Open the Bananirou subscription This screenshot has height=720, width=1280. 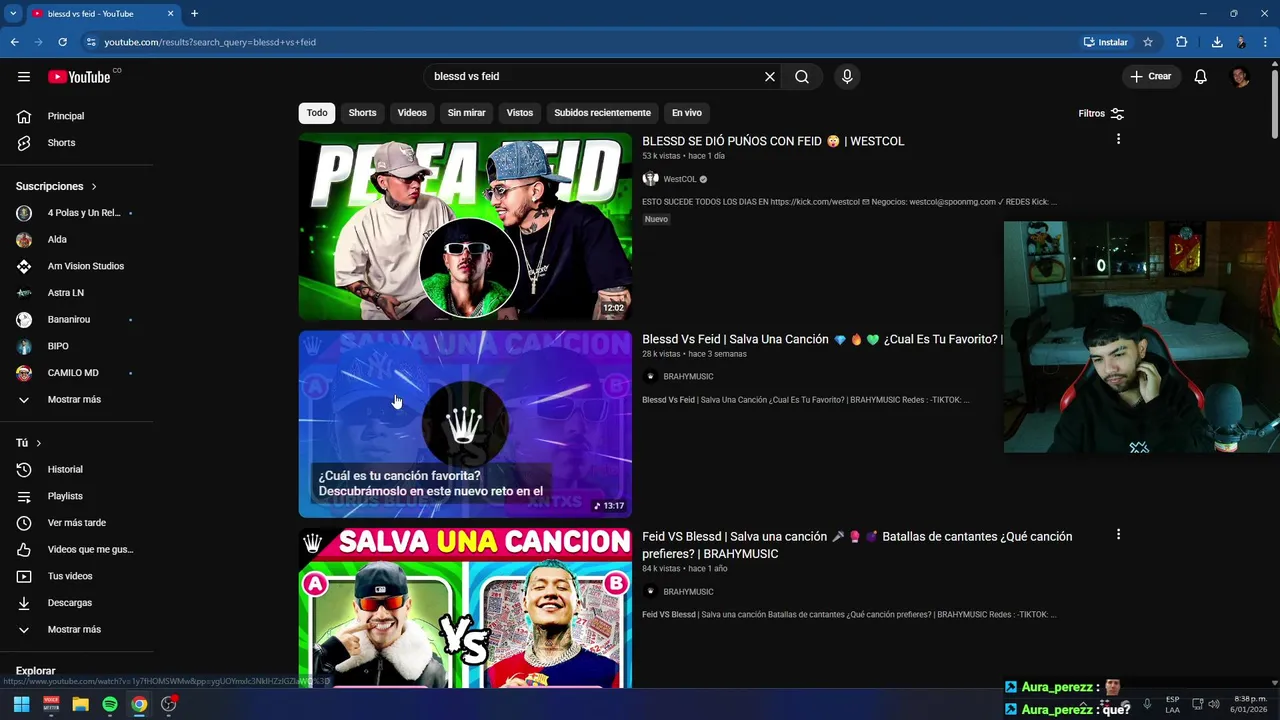(x=77, y=320)
